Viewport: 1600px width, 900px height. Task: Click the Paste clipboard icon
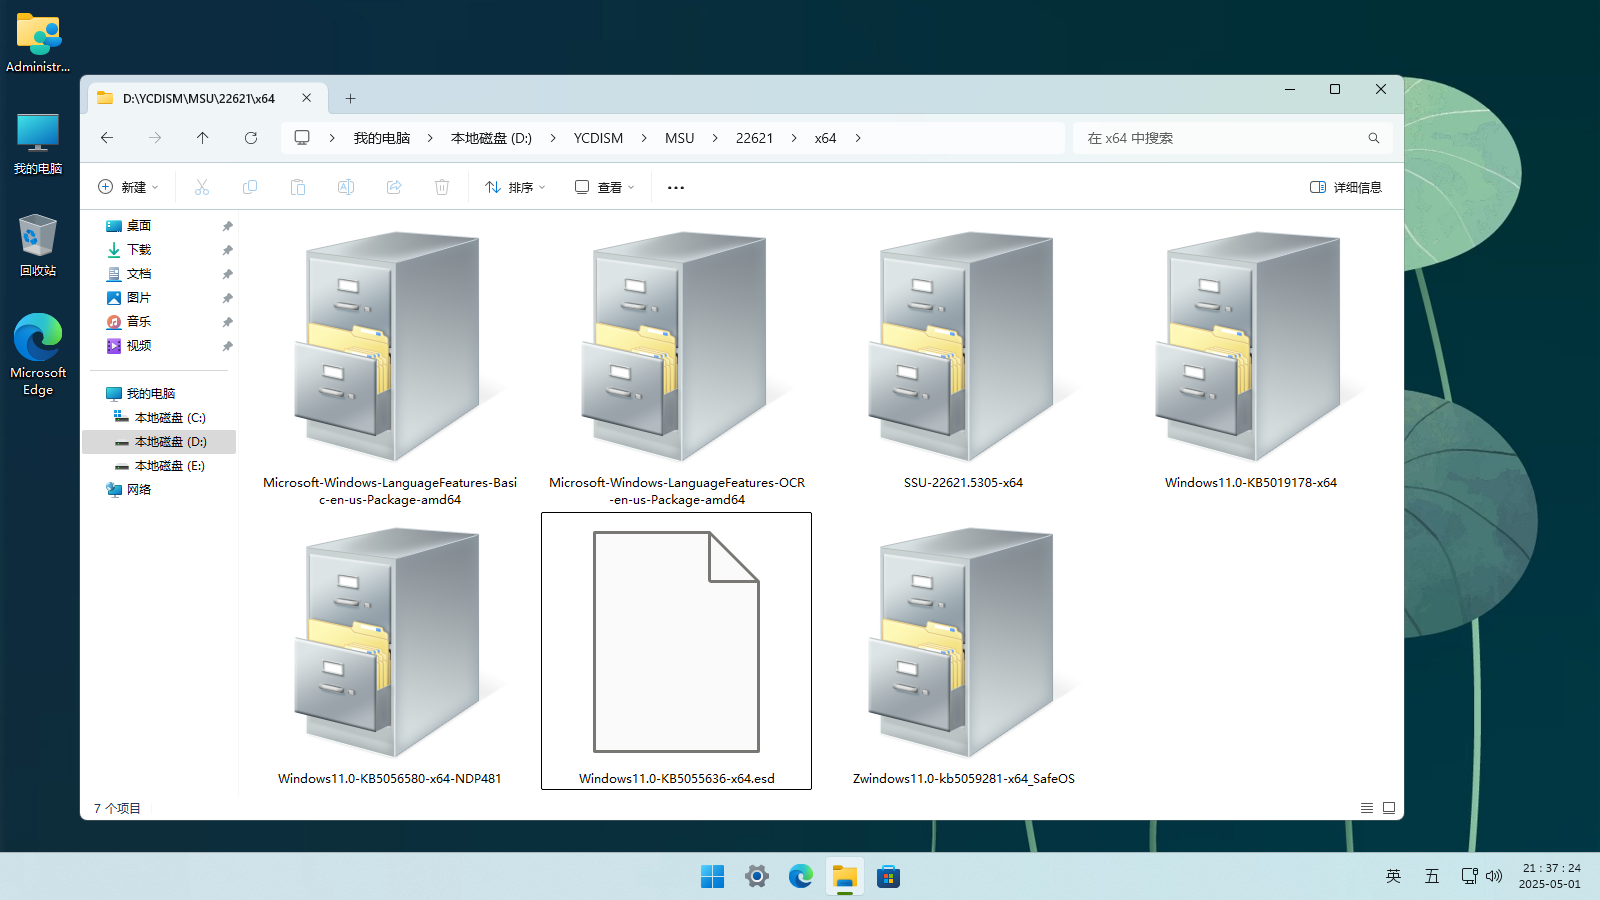click(x=298, y=187)
